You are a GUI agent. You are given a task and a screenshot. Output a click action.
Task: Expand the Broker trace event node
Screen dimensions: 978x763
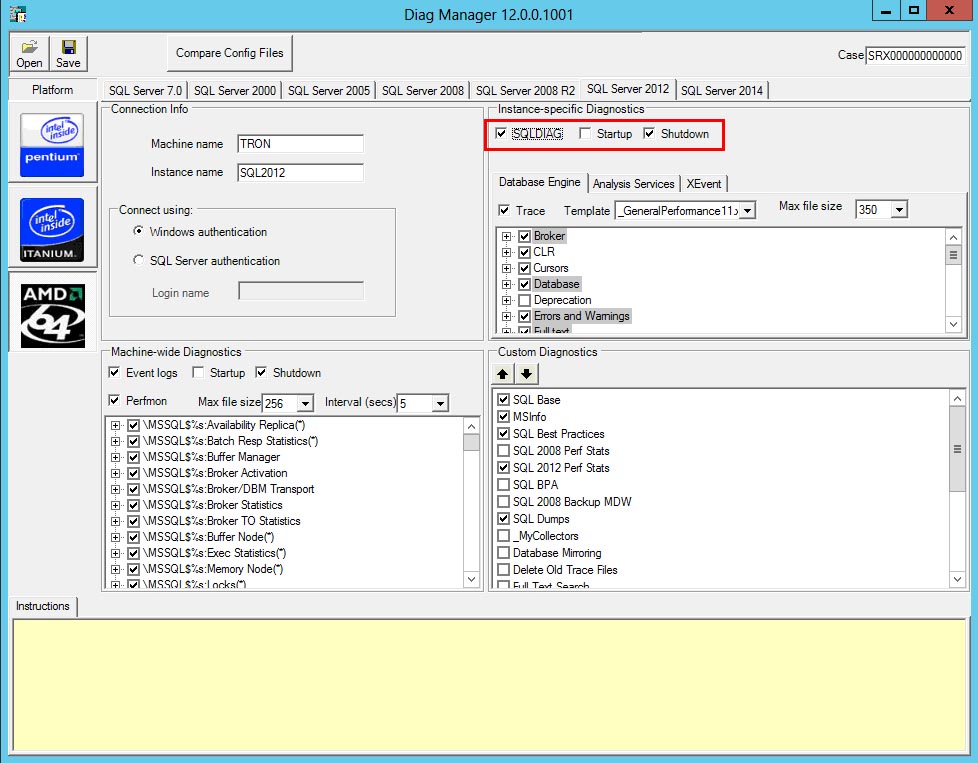[x=506, y=236]
